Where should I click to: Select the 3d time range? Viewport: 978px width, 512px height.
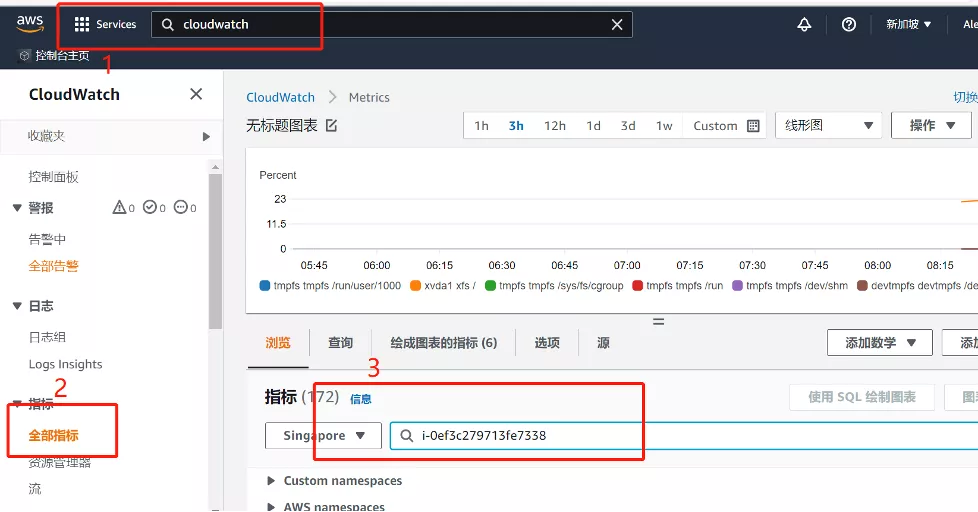(628, 126)
